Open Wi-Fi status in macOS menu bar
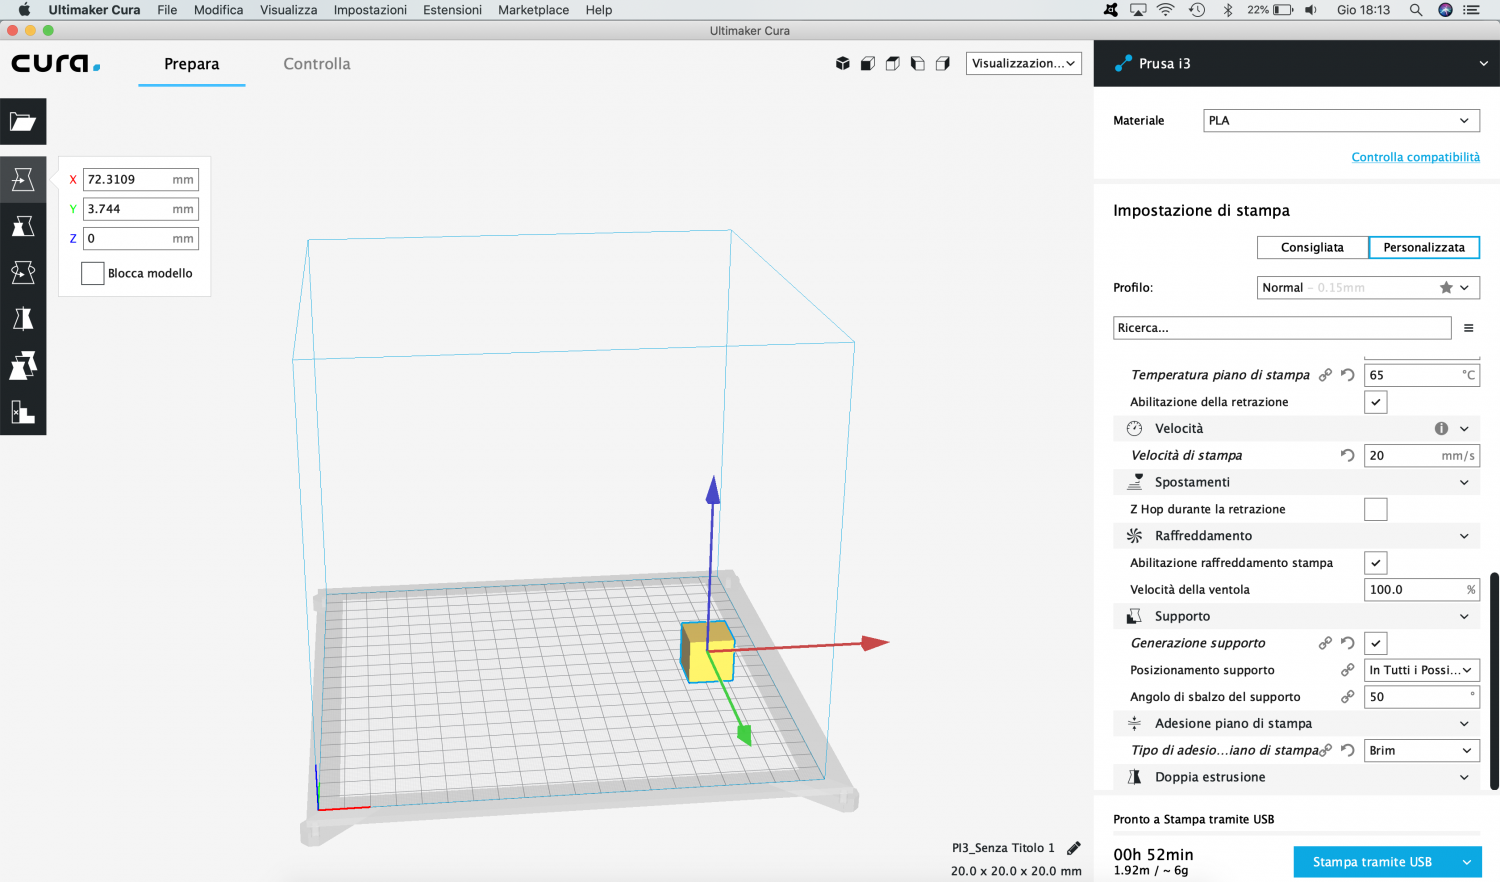 click(x=1166, y=10)
